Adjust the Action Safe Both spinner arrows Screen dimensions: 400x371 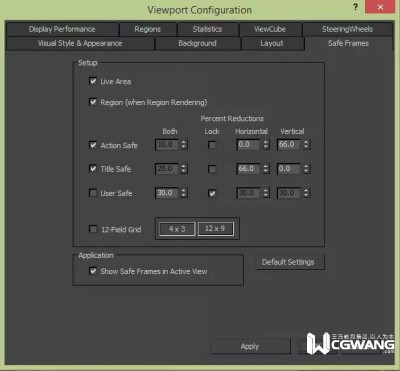pos(184,144)
